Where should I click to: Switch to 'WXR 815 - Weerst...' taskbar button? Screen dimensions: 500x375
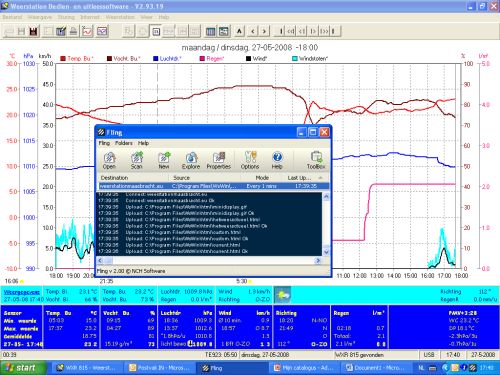[86, 368]
